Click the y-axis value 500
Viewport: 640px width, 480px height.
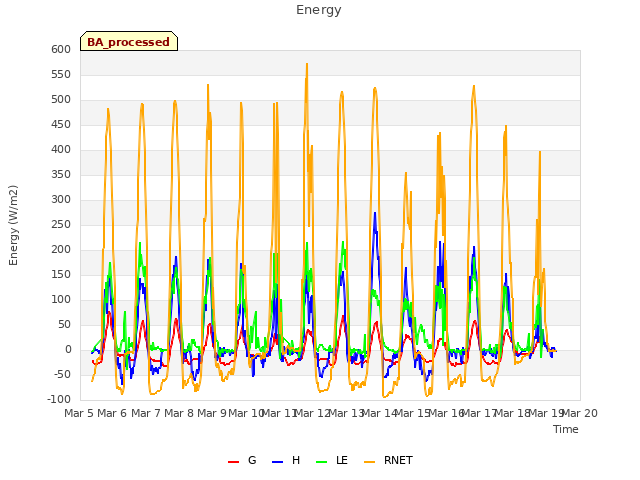click(61, 100)
